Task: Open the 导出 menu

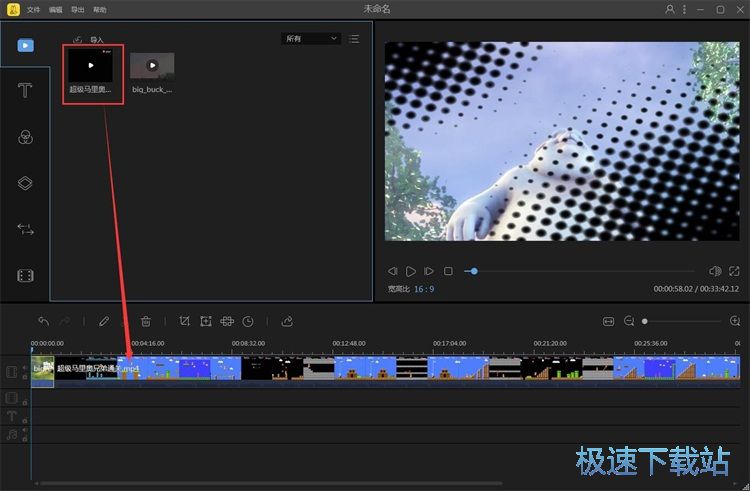Action: [x=77, y=10]
